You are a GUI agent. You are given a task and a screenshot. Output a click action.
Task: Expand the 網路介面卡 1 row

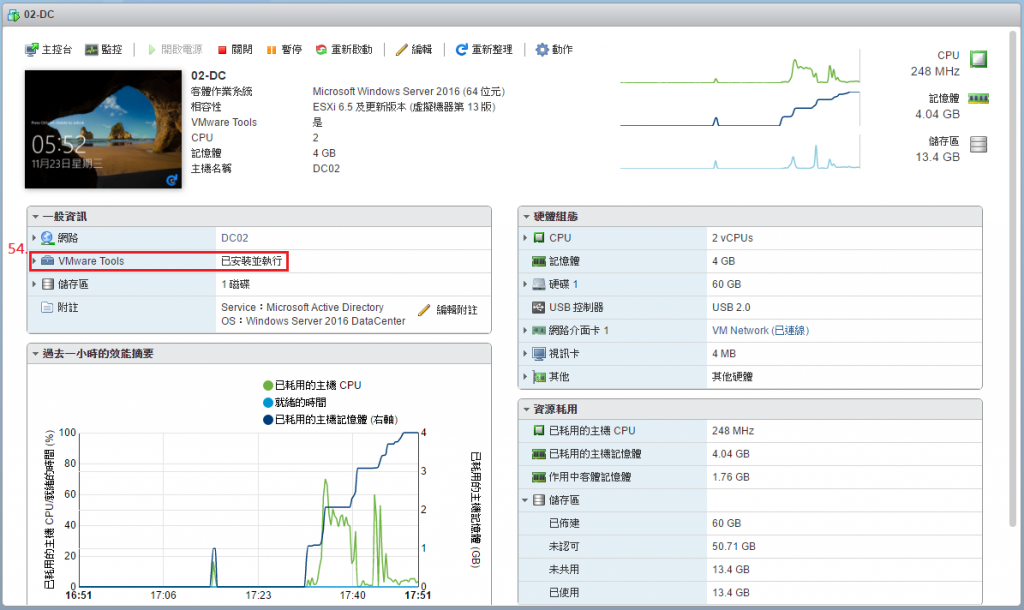coord(525,330)
